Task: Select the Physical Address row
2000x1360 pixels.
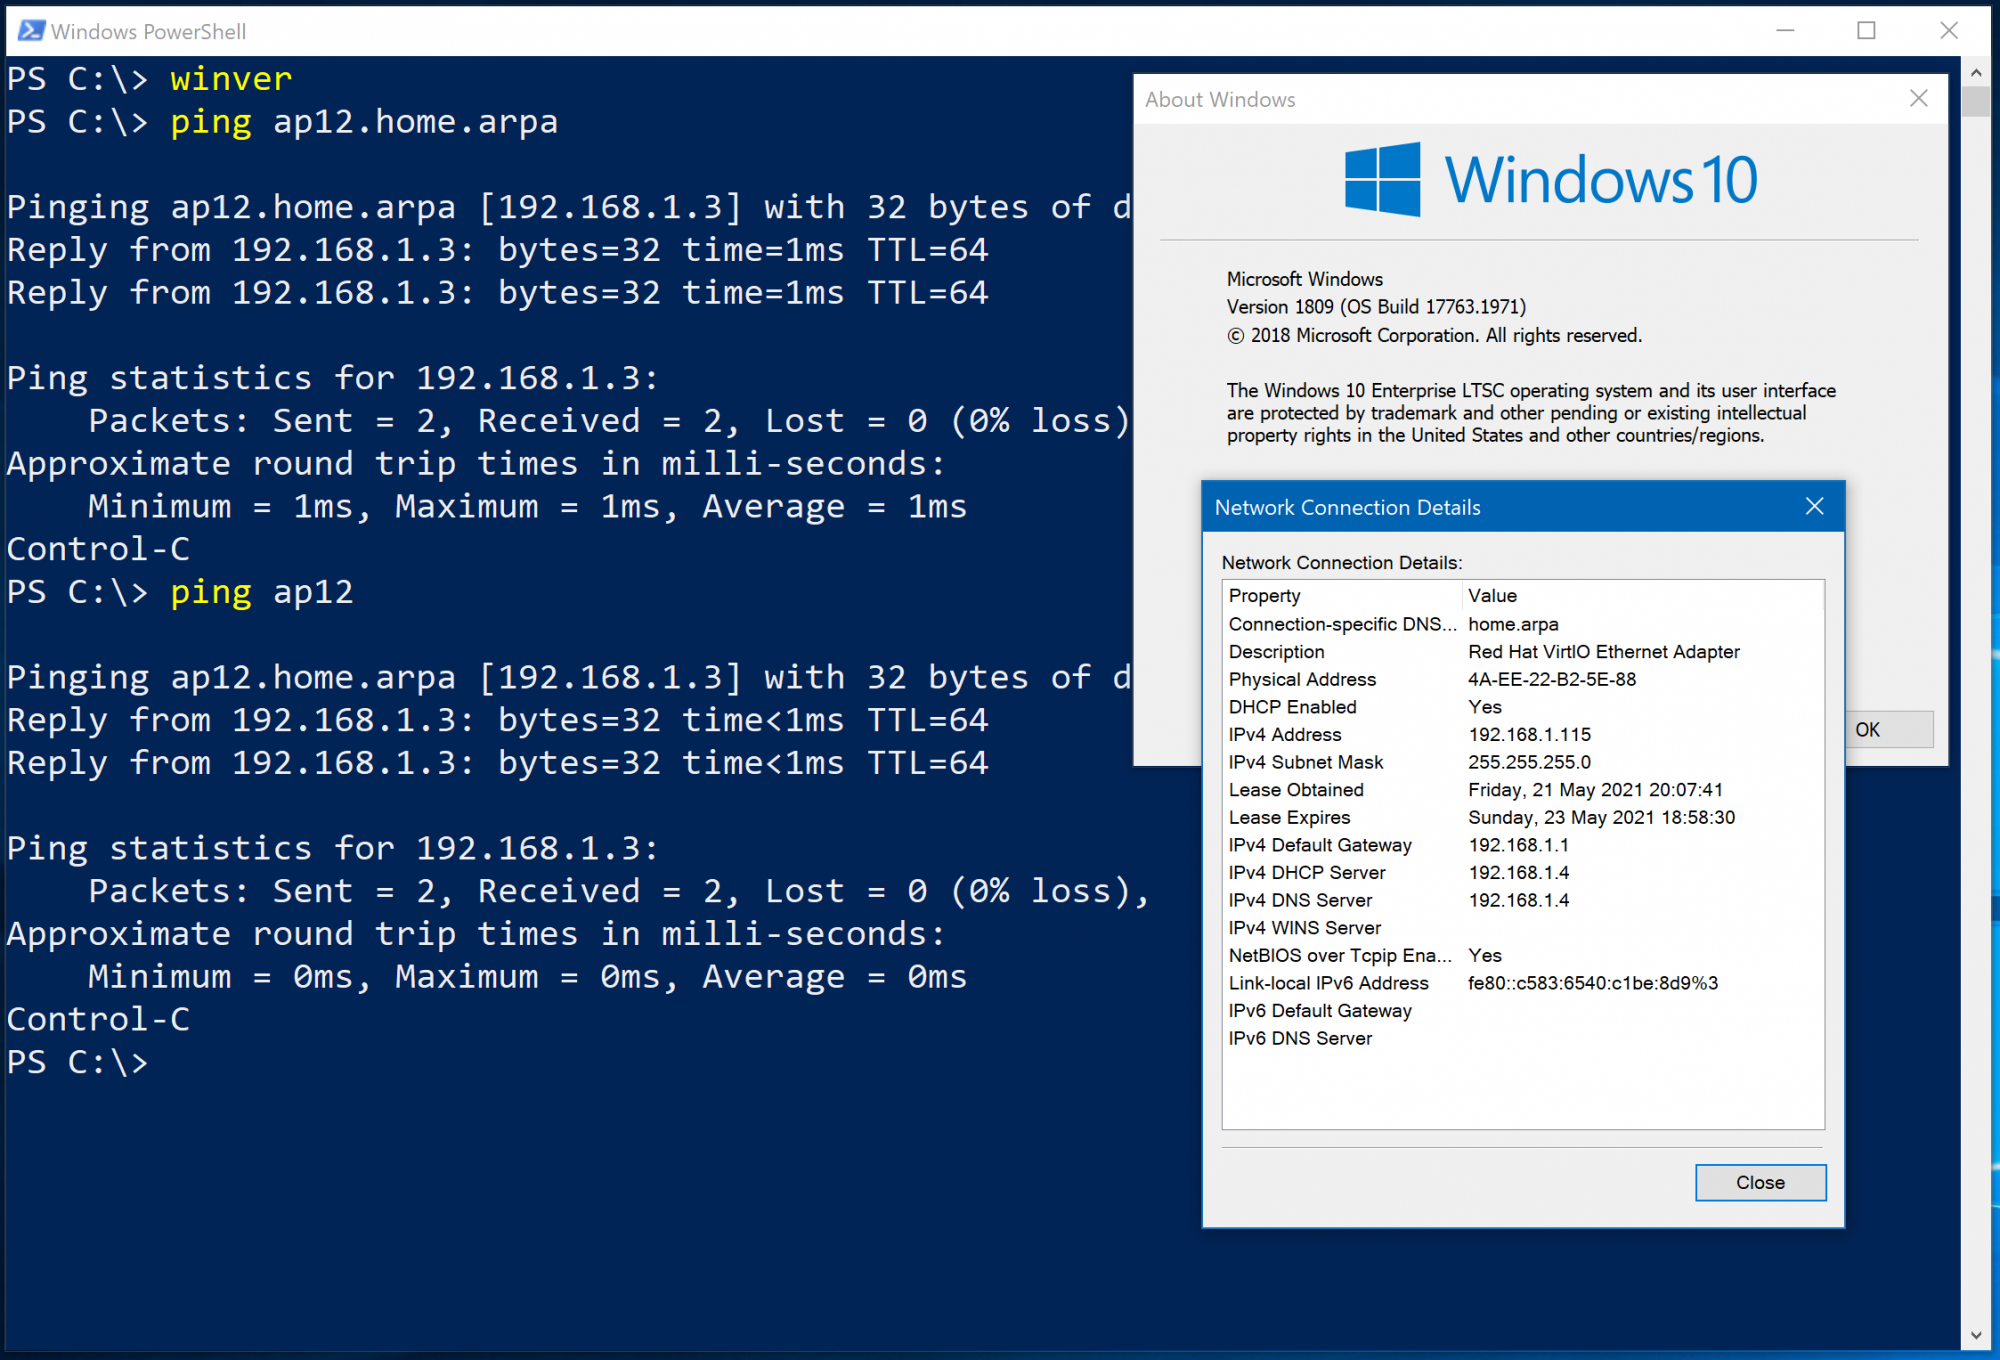Action: tap(1301, 680)
